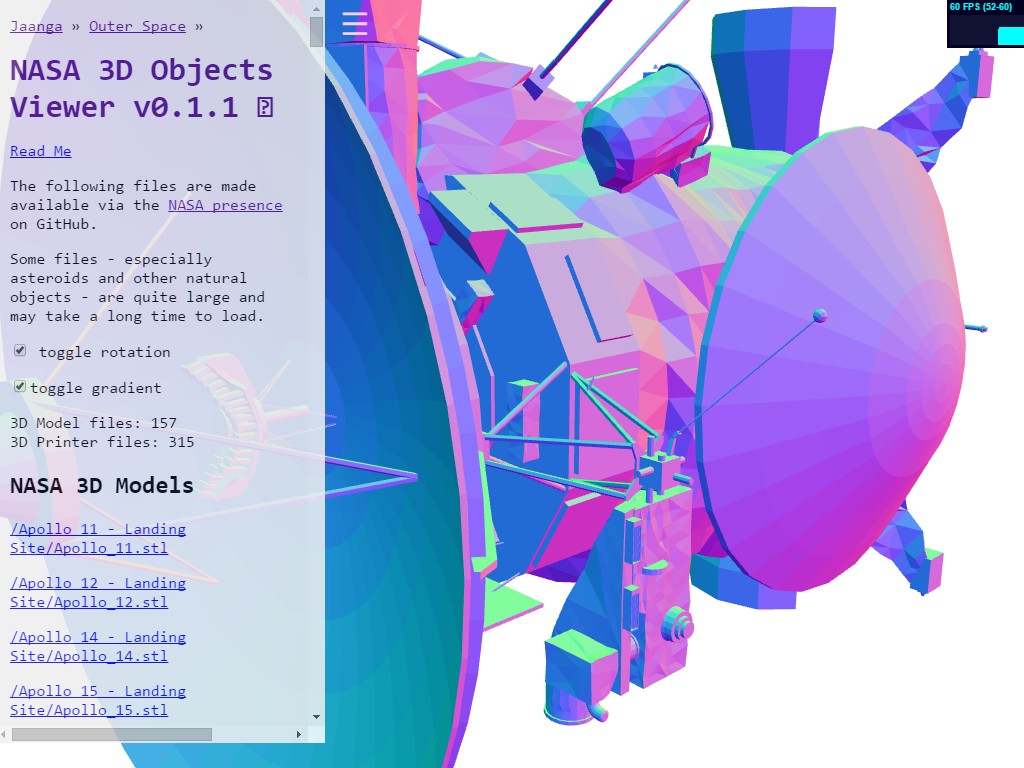Click the horizontal scrollbar thumb in sidebar
Screen dimensions: 1024x768
[x=112, y=734]
